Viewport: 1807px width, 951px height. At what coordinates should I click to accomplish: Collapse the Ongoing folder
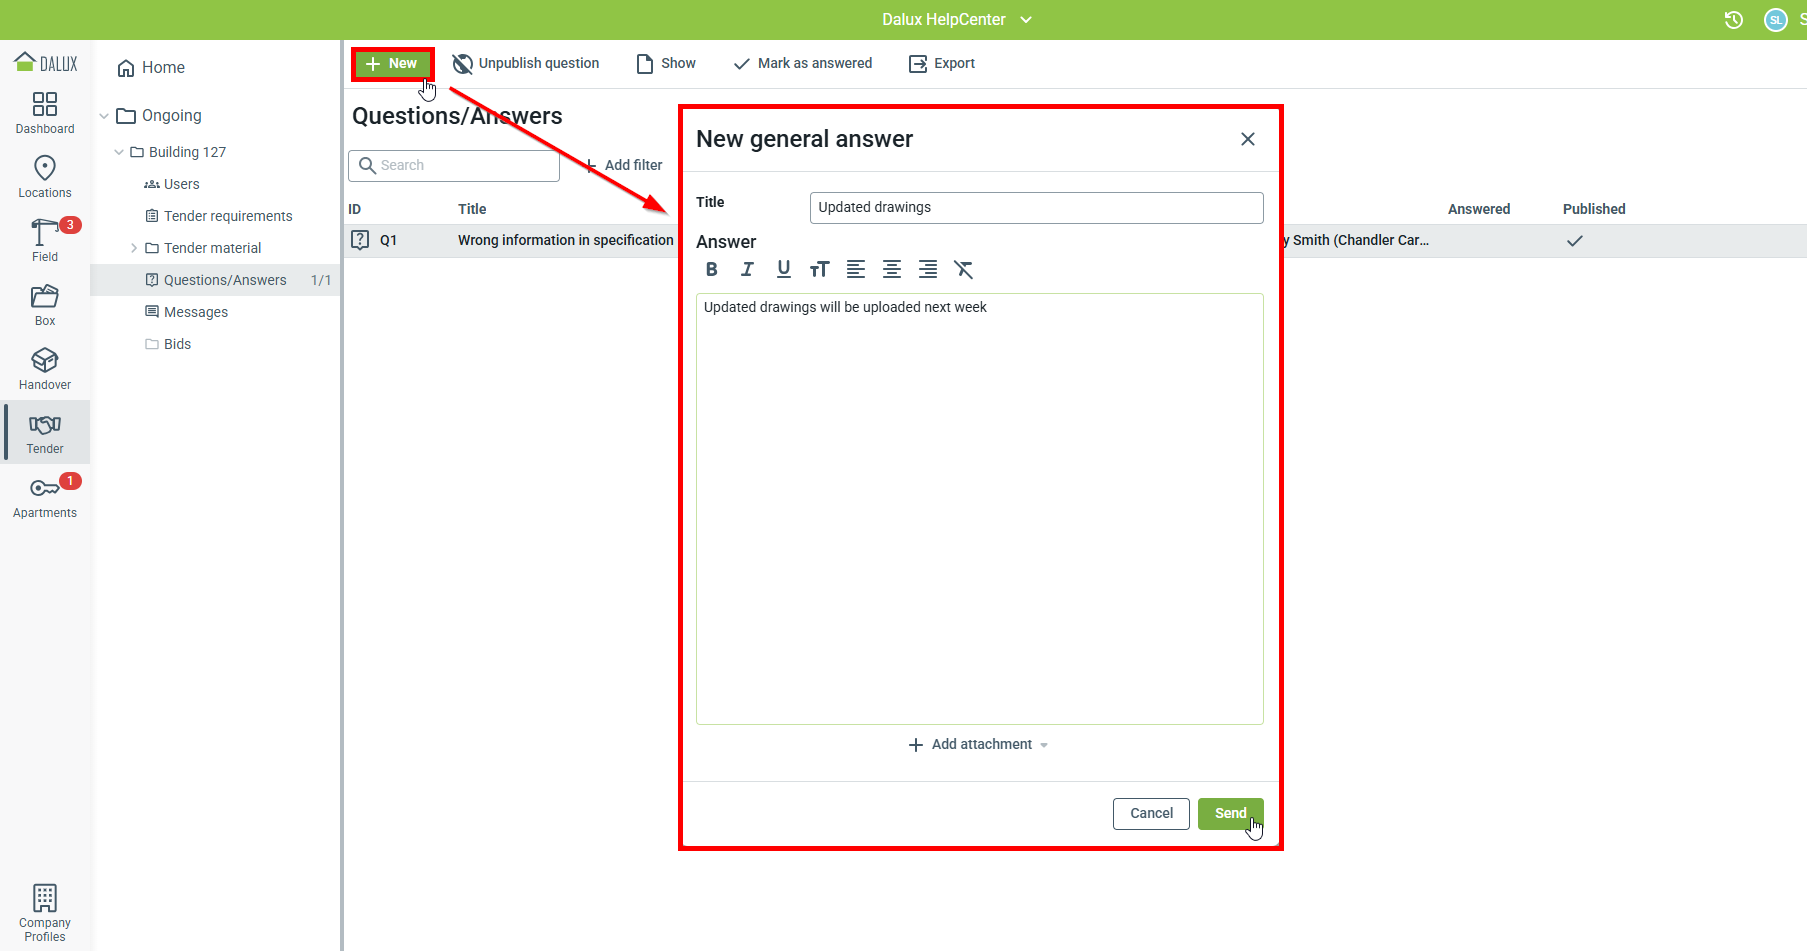pos(104,116)
